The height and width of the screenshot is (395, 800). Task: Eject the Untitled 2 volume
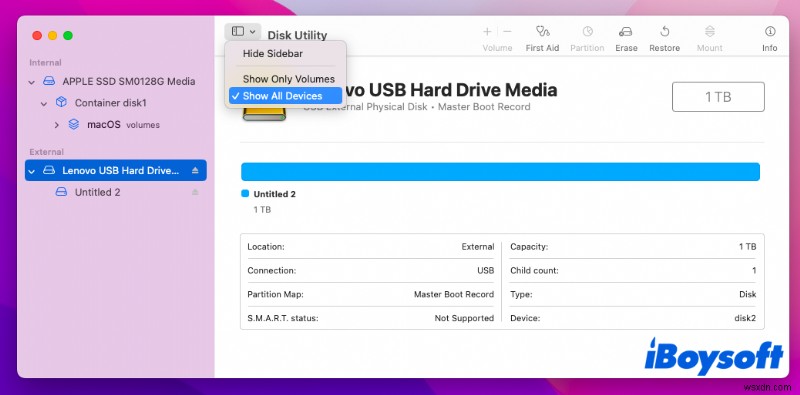pos(195,192)
